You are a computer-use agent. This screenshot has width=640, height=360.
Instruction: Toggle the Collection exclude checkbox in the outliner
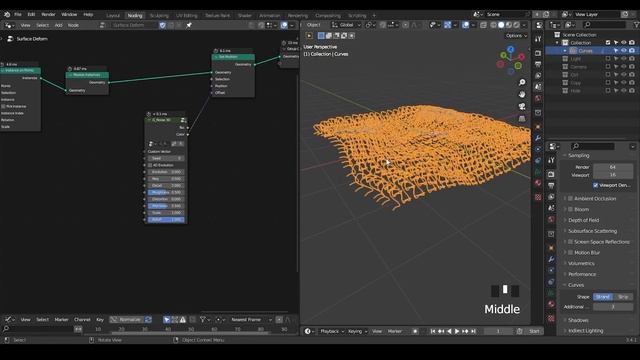point(608,42)
